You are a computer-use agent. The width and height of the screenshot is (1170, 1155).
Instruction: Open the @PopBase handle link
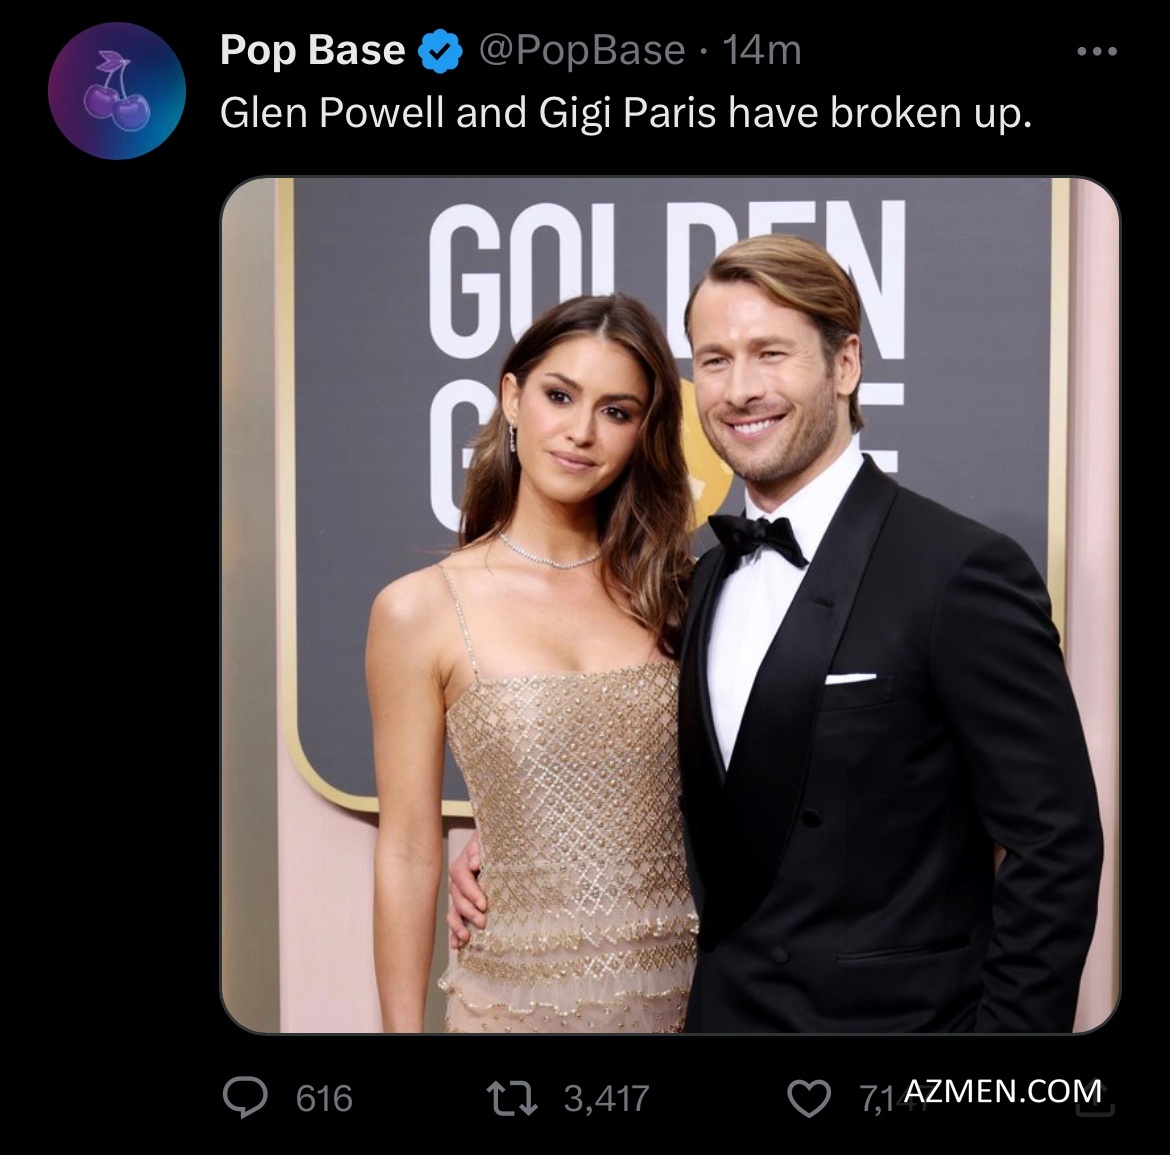pos(582,50)
